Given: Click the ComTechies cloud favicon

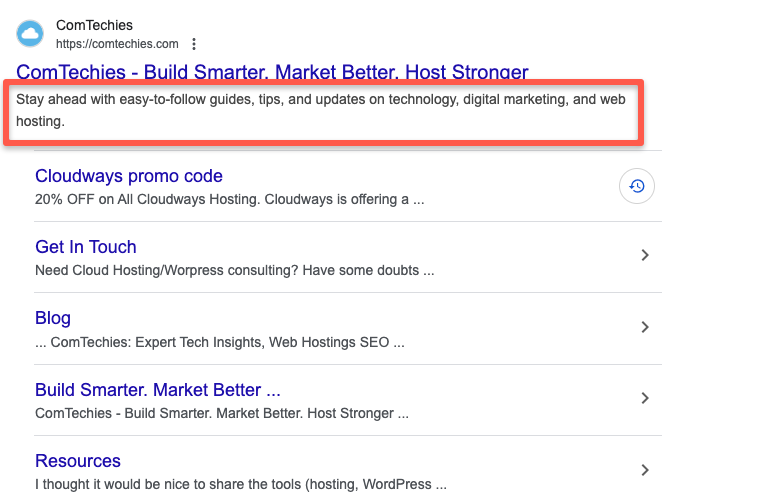Looking at the screenshot, I should click(30, 33).
